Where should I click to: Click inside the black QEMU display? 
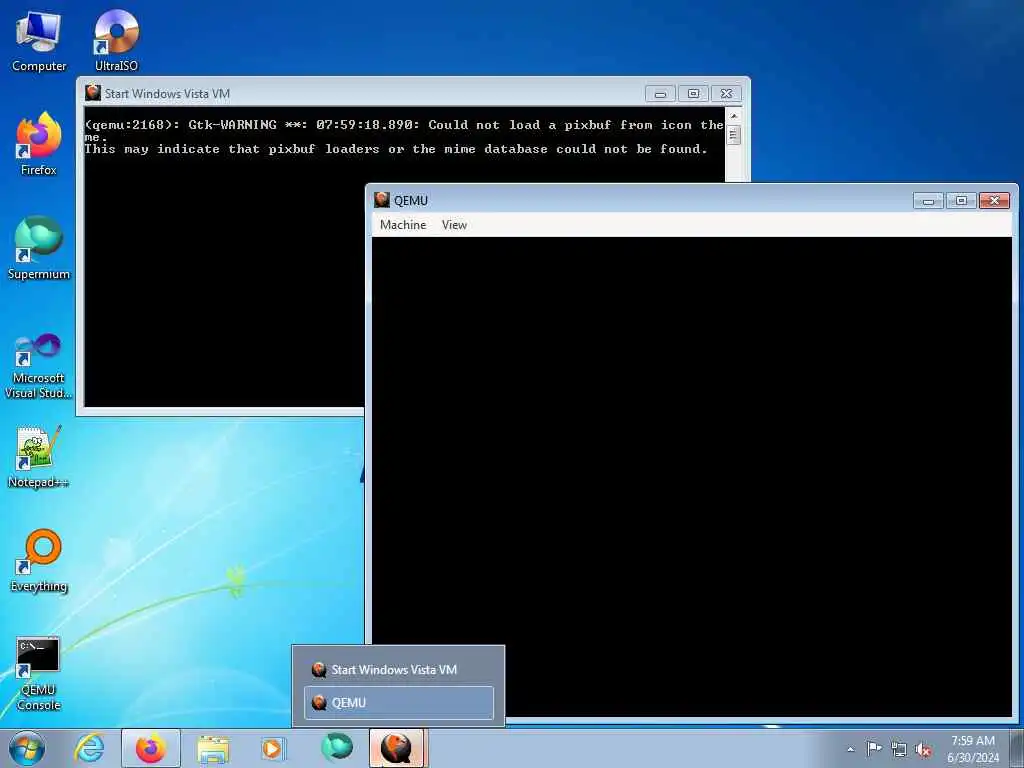tap(692, 476)
